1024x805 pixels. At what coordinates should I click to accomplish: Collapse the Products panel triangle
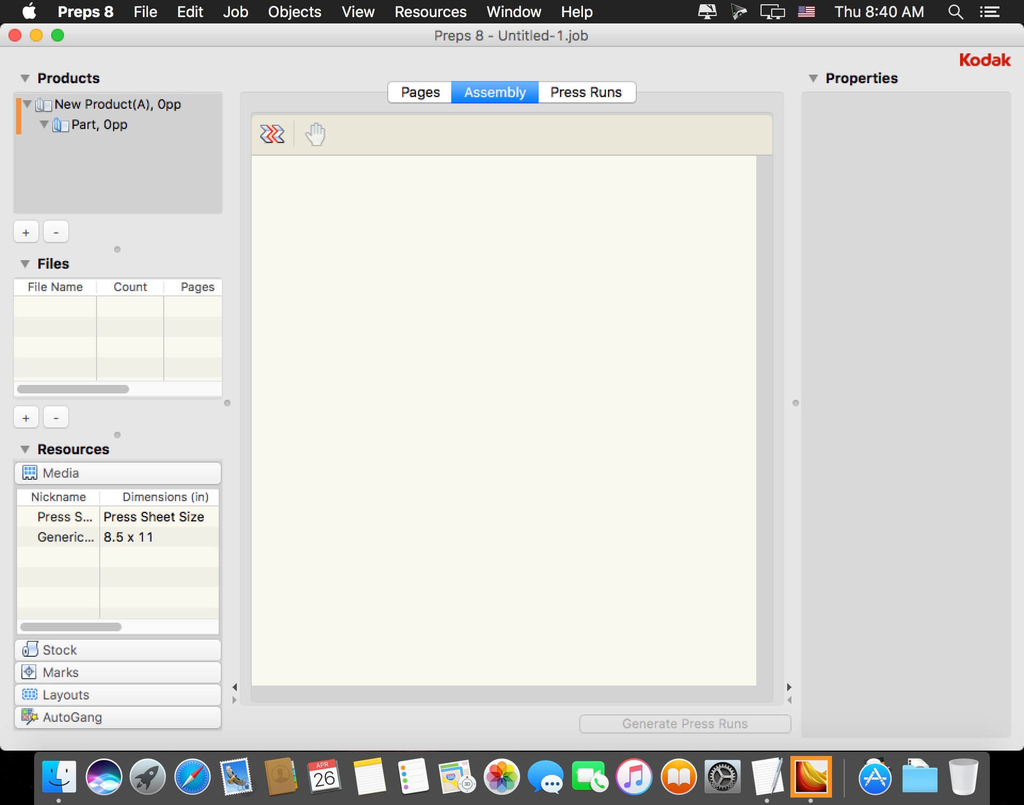25,78
